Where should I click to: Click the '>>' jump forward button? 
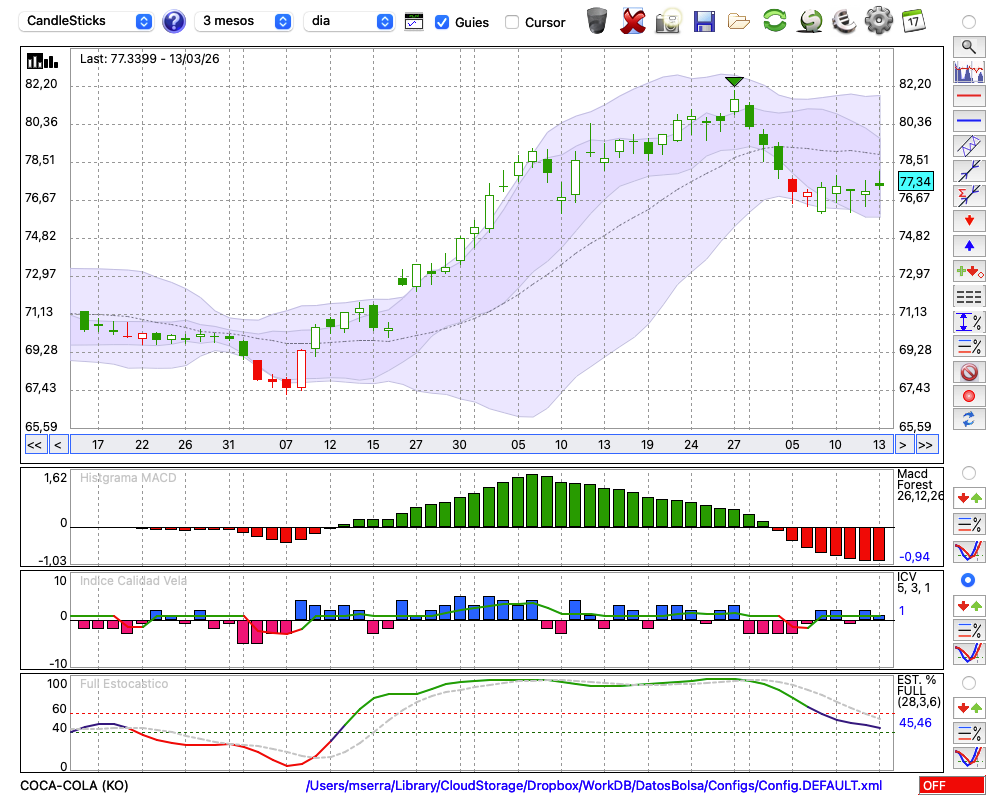pos(926,445)
